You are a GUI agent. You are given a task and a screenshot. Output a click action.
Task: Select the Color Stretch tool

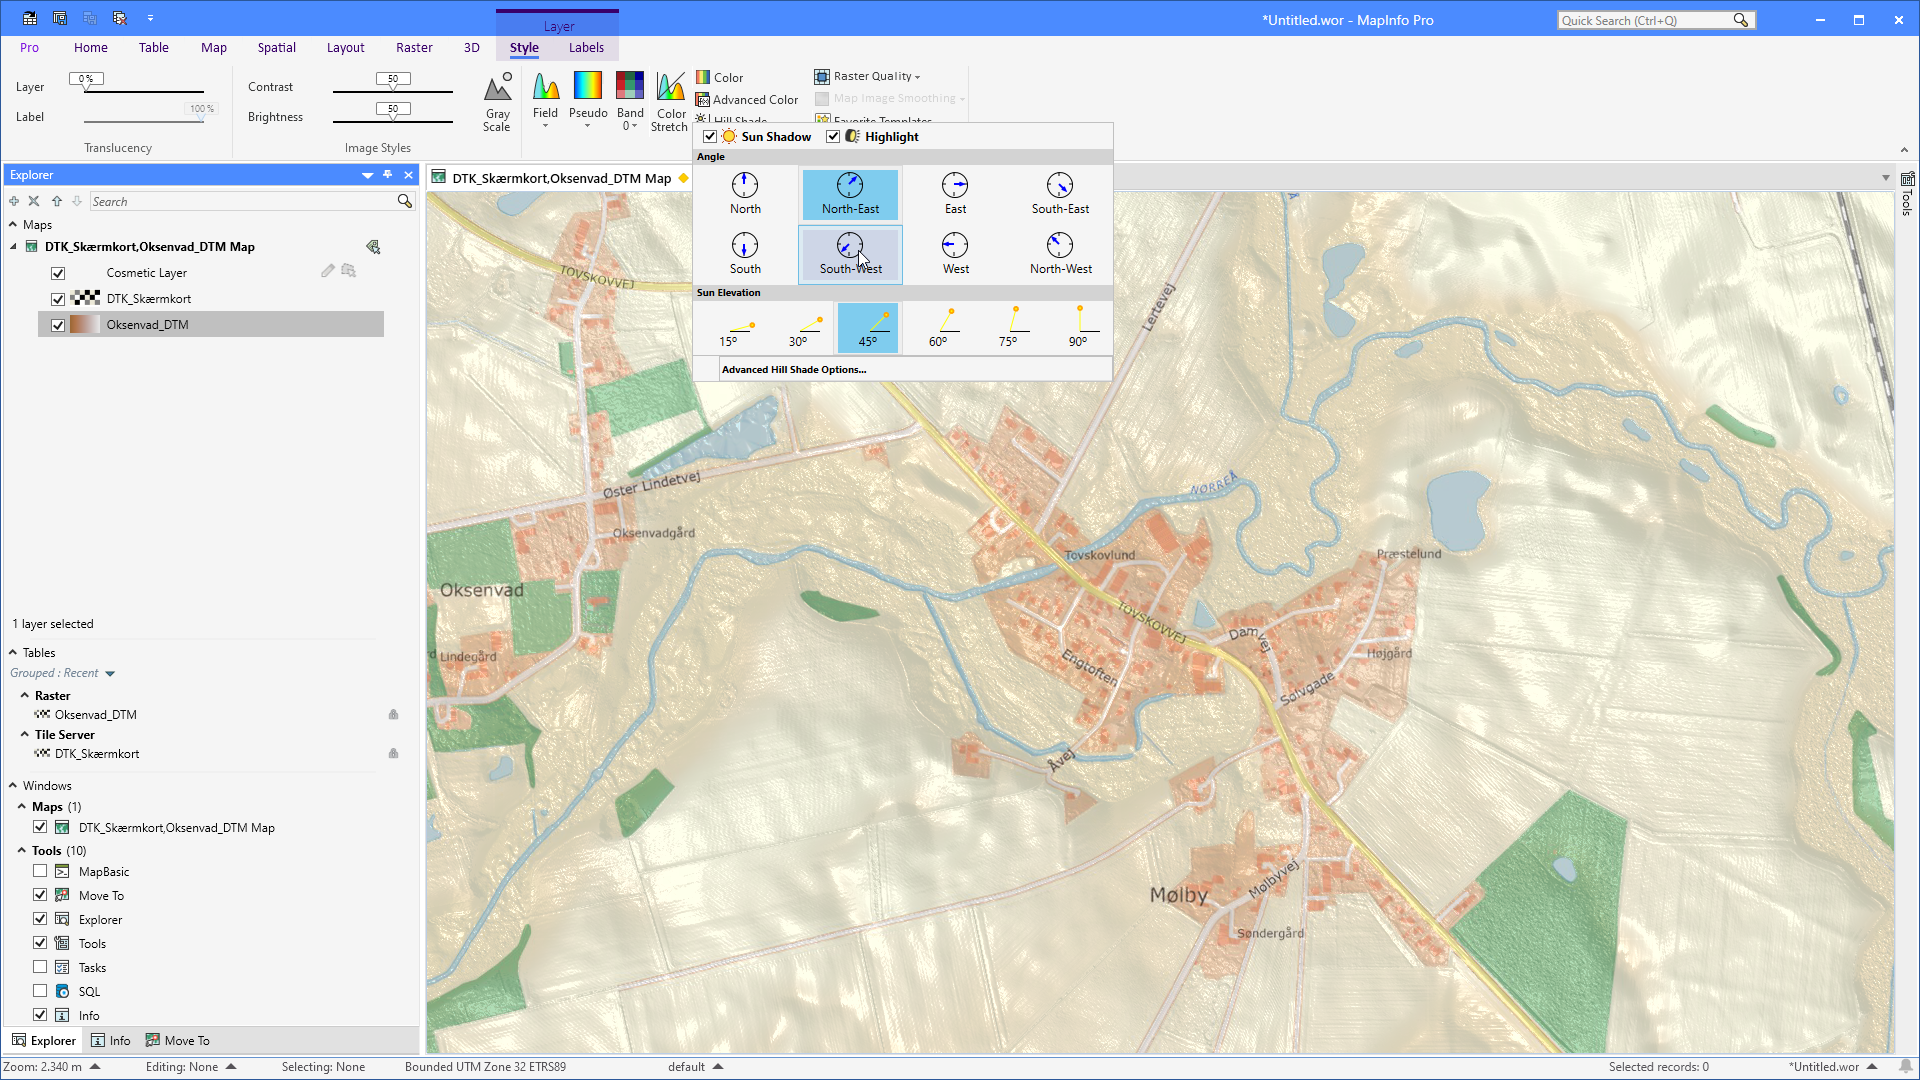pos(668,95)
